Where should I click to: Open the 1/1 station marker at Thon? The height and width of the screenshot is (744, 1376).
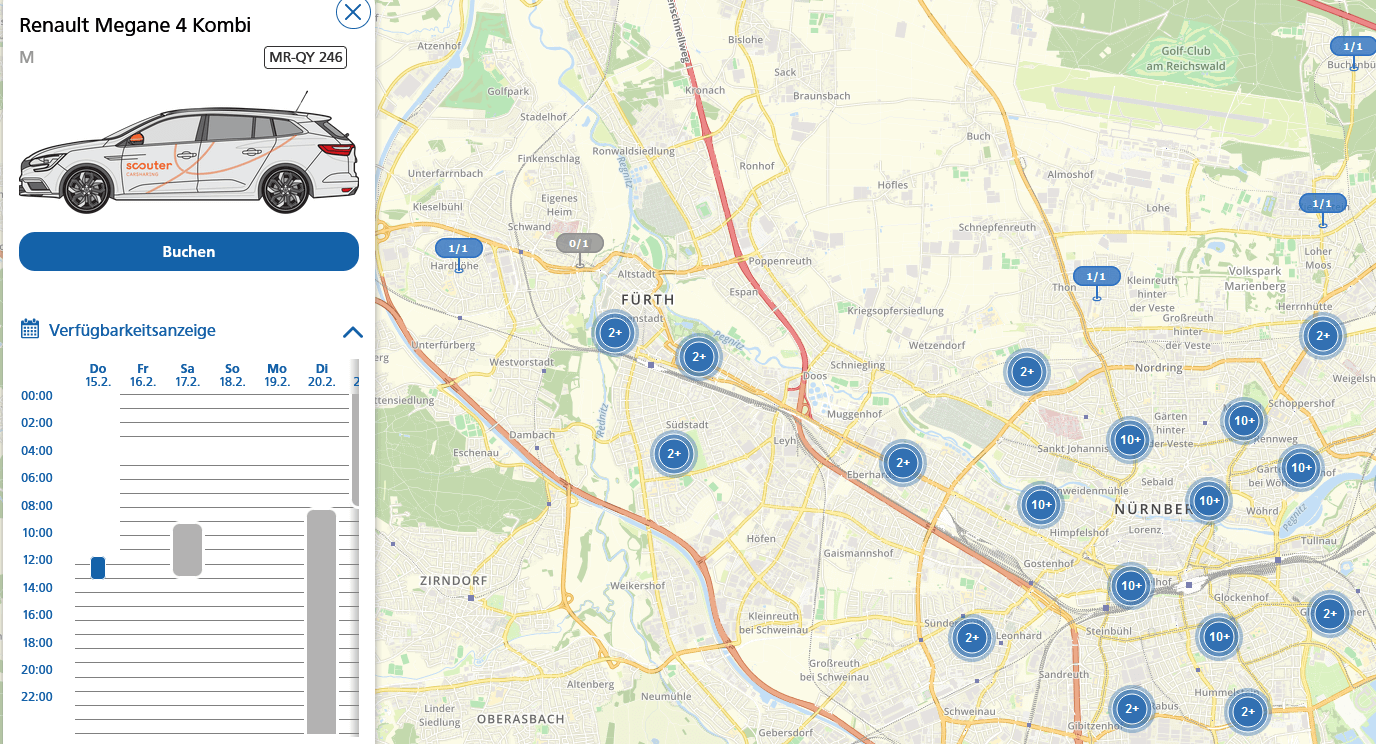pos(1096,277)
